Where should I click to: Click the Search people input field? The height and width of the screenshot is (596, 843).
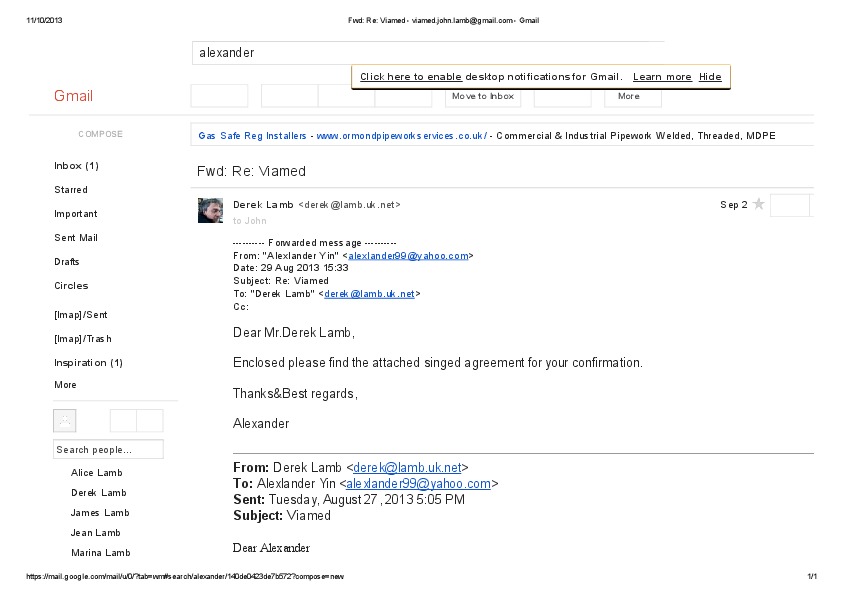(108, 450)
